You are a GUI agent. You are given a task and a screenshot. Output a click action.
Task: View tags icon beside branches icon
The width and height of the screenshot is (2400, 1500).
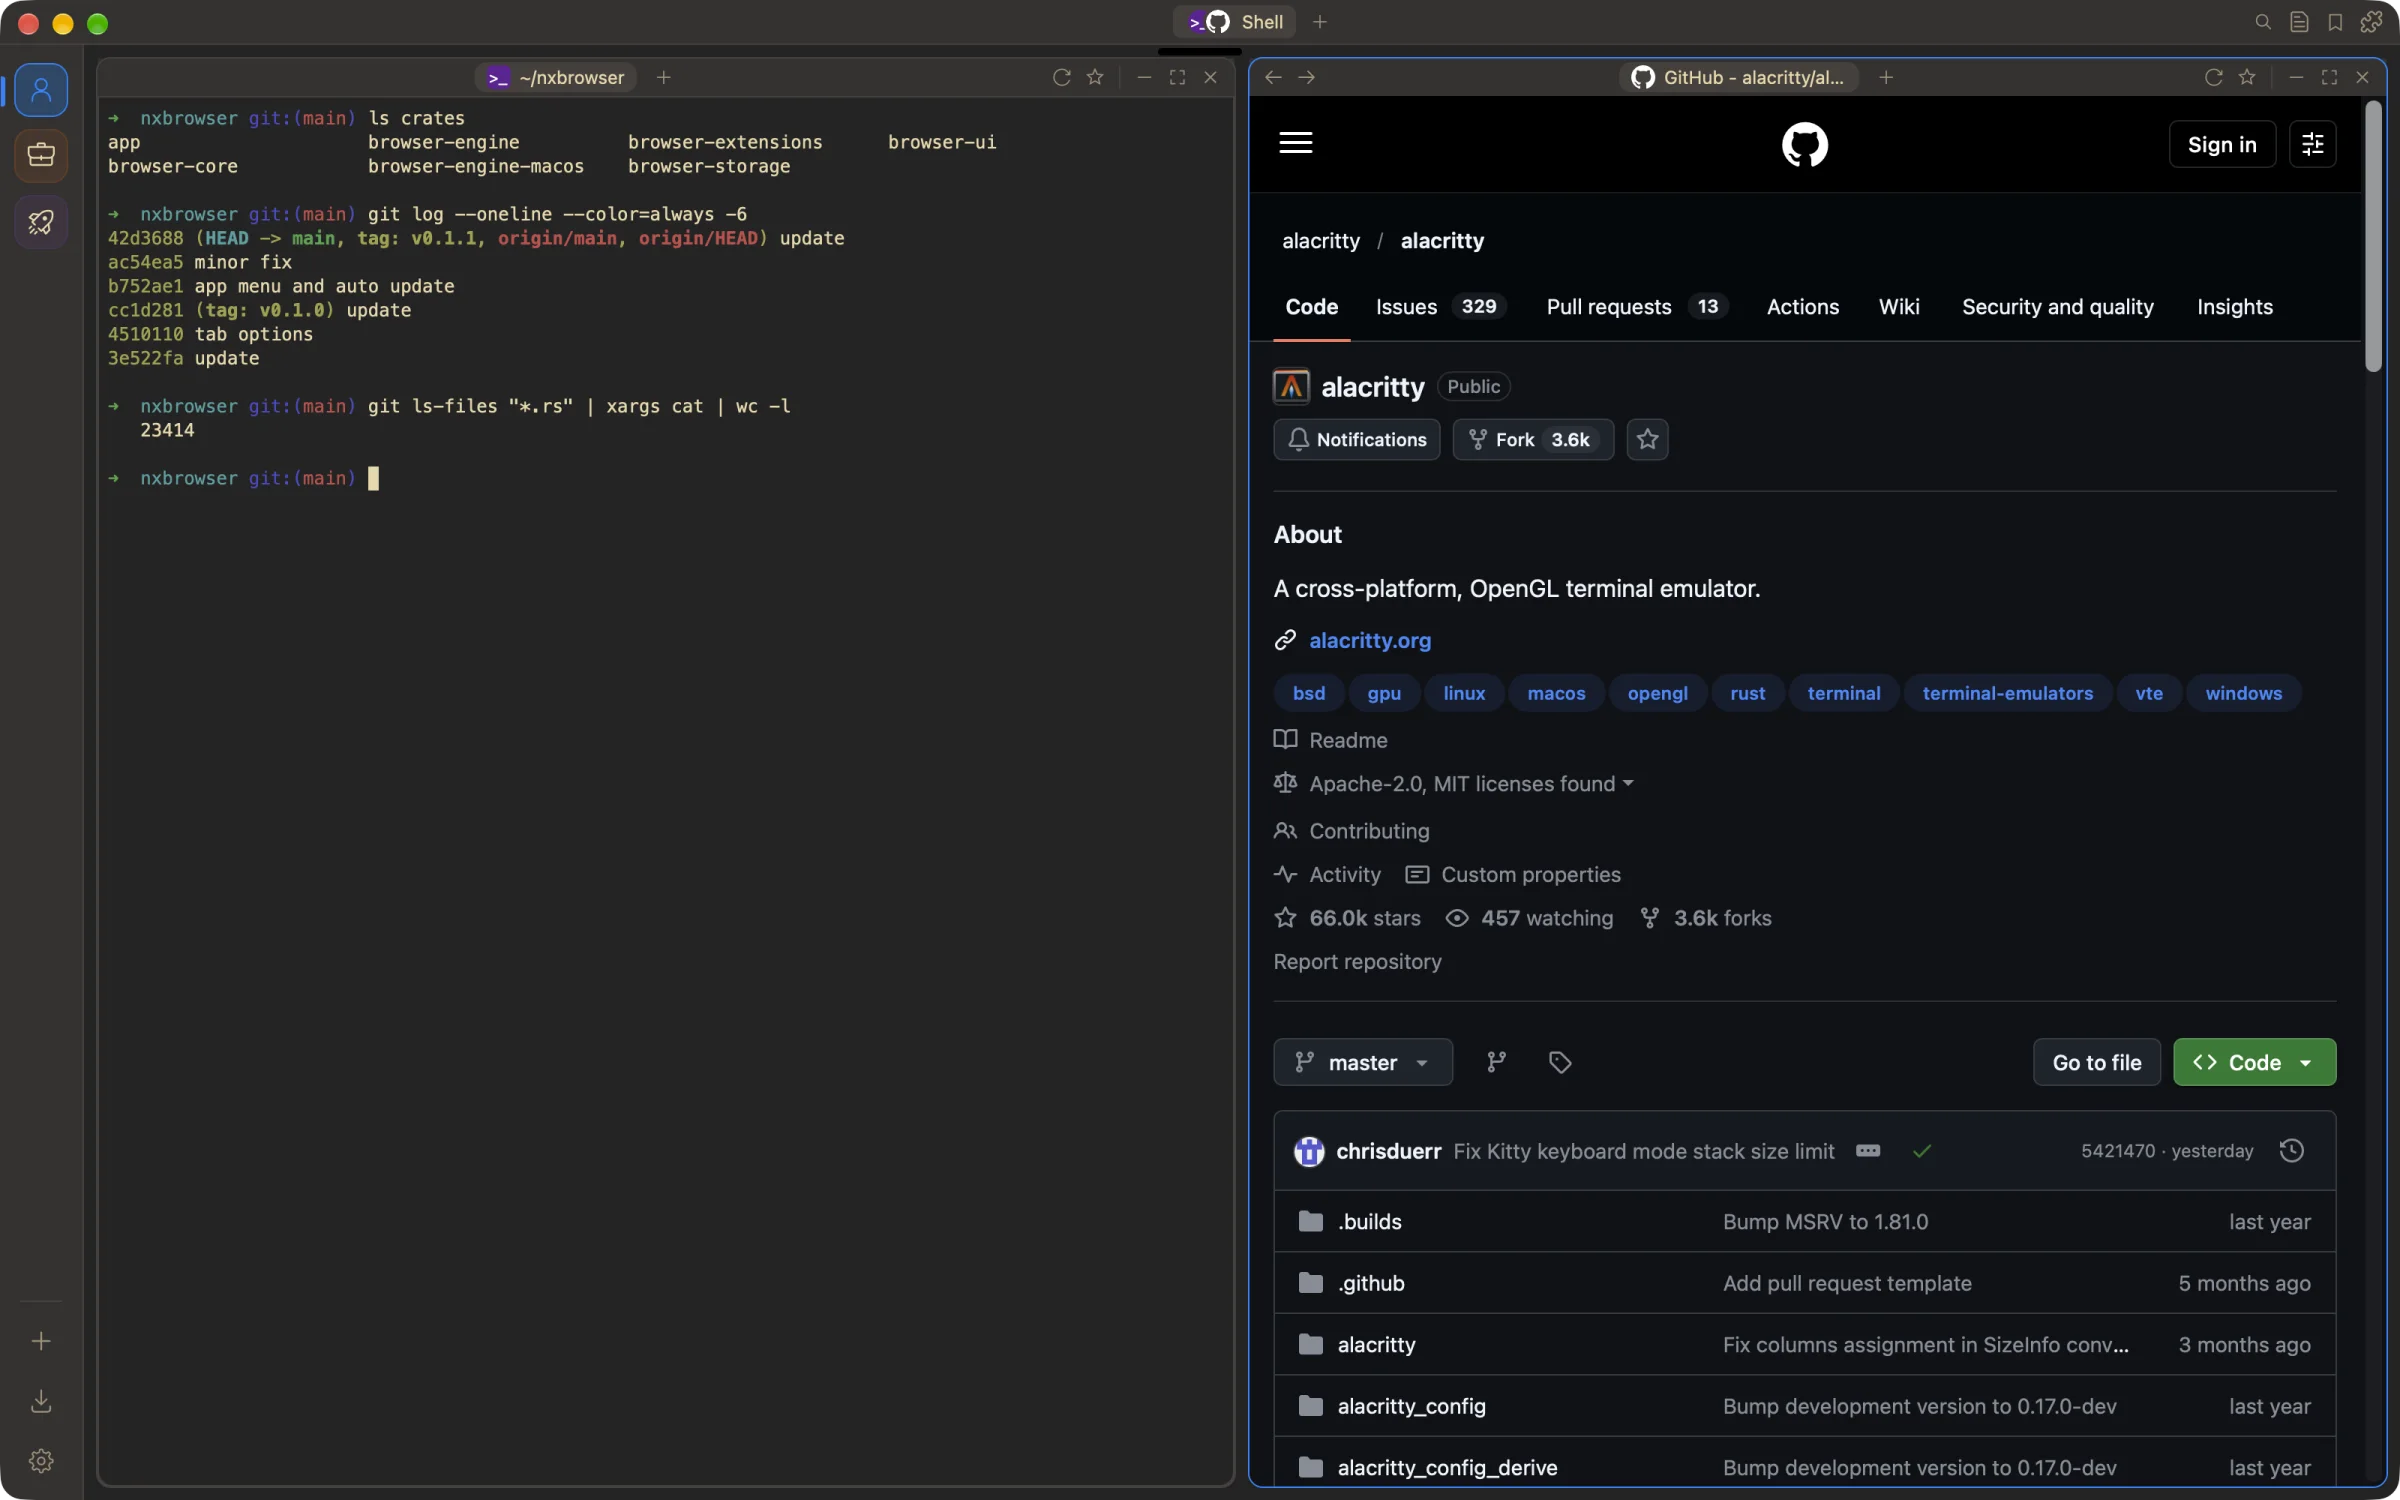[x=1560, y=1062]
